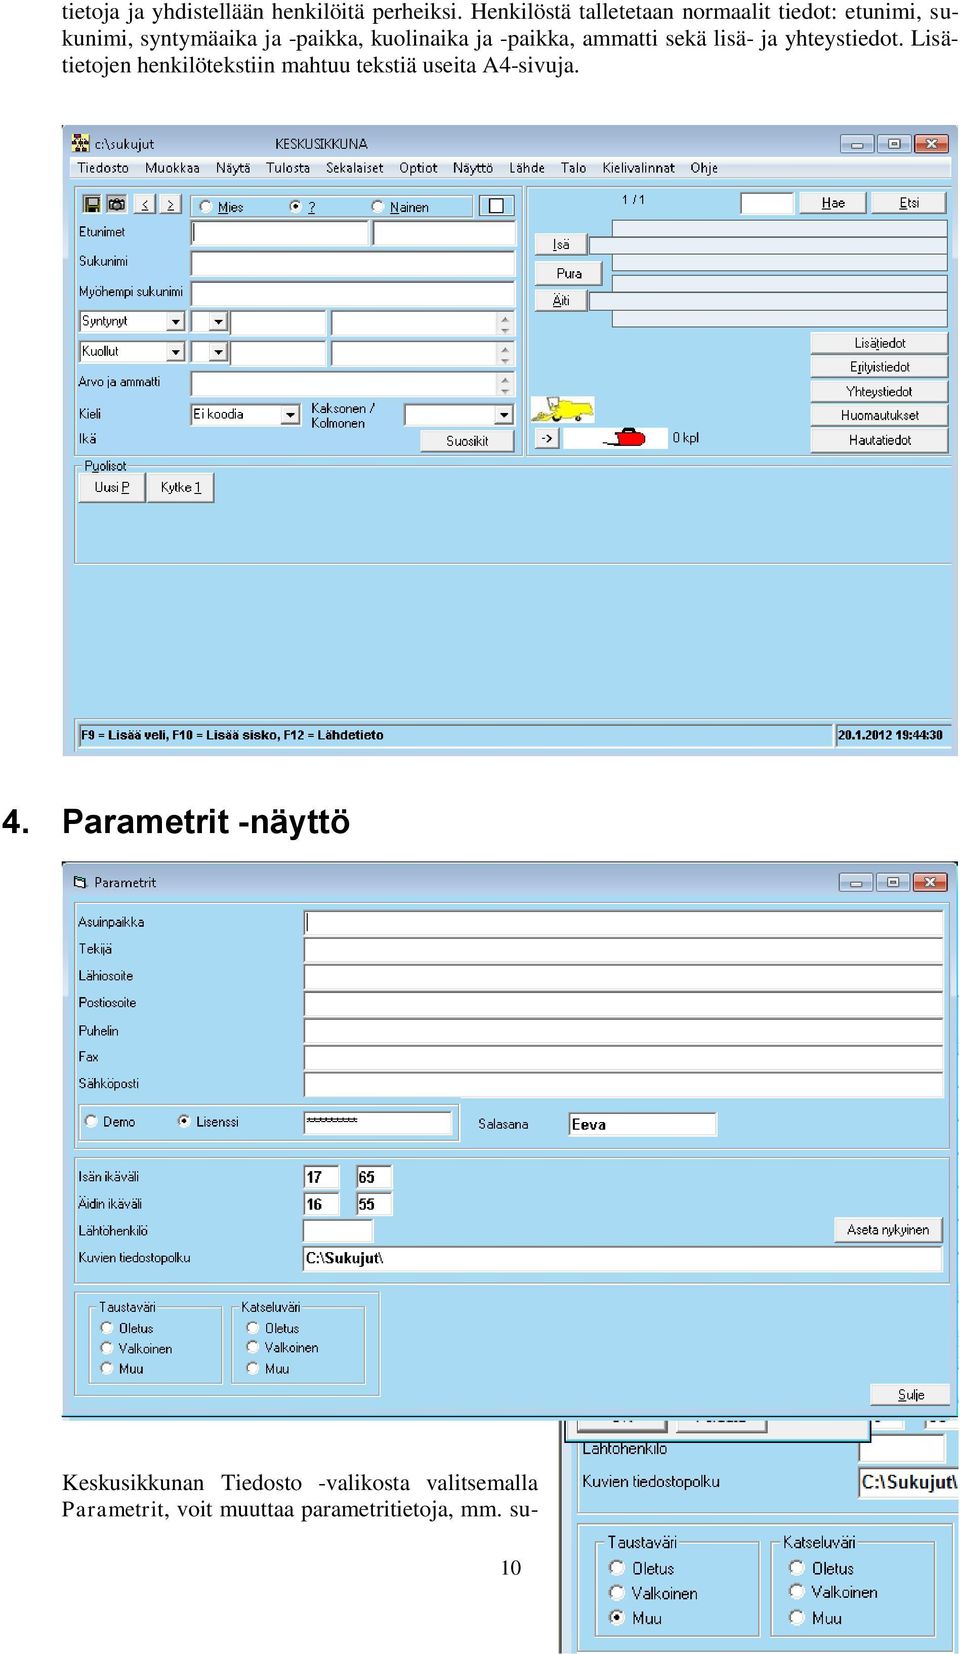Image resolution: width=960 pixels, height=1654 pixels.
Task: Open the Tiedosto menu
Action: point(103,168)
